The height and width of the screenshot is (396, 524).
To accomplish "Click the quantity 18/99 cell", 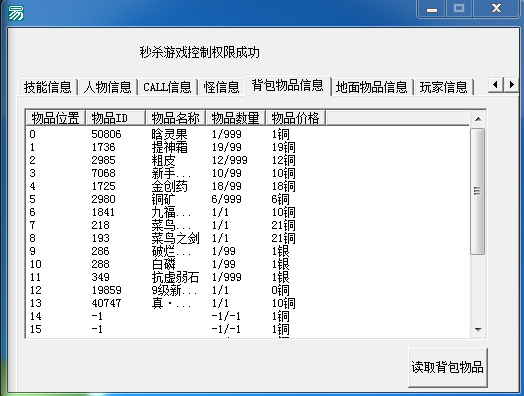I will [226, 186].
